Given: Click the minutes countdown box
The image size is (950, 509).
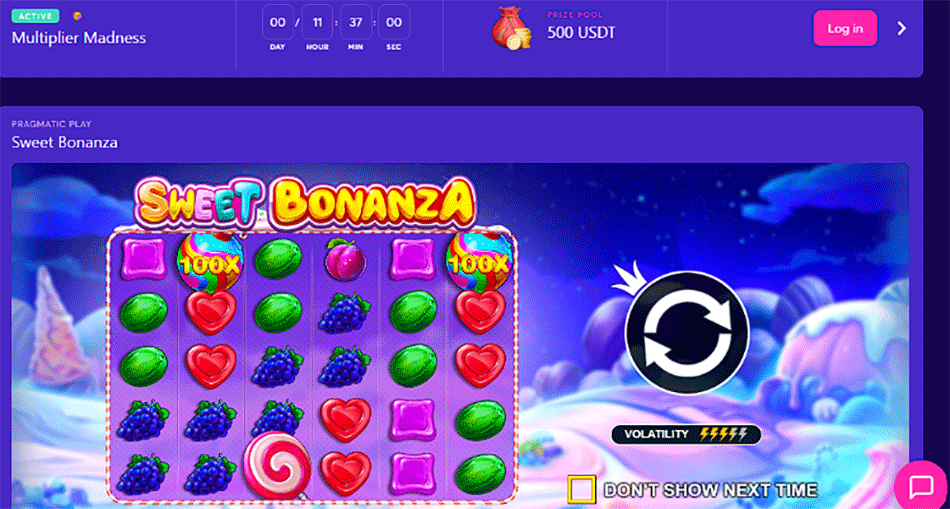Looking at the screenshot, I should click(356, 22).
